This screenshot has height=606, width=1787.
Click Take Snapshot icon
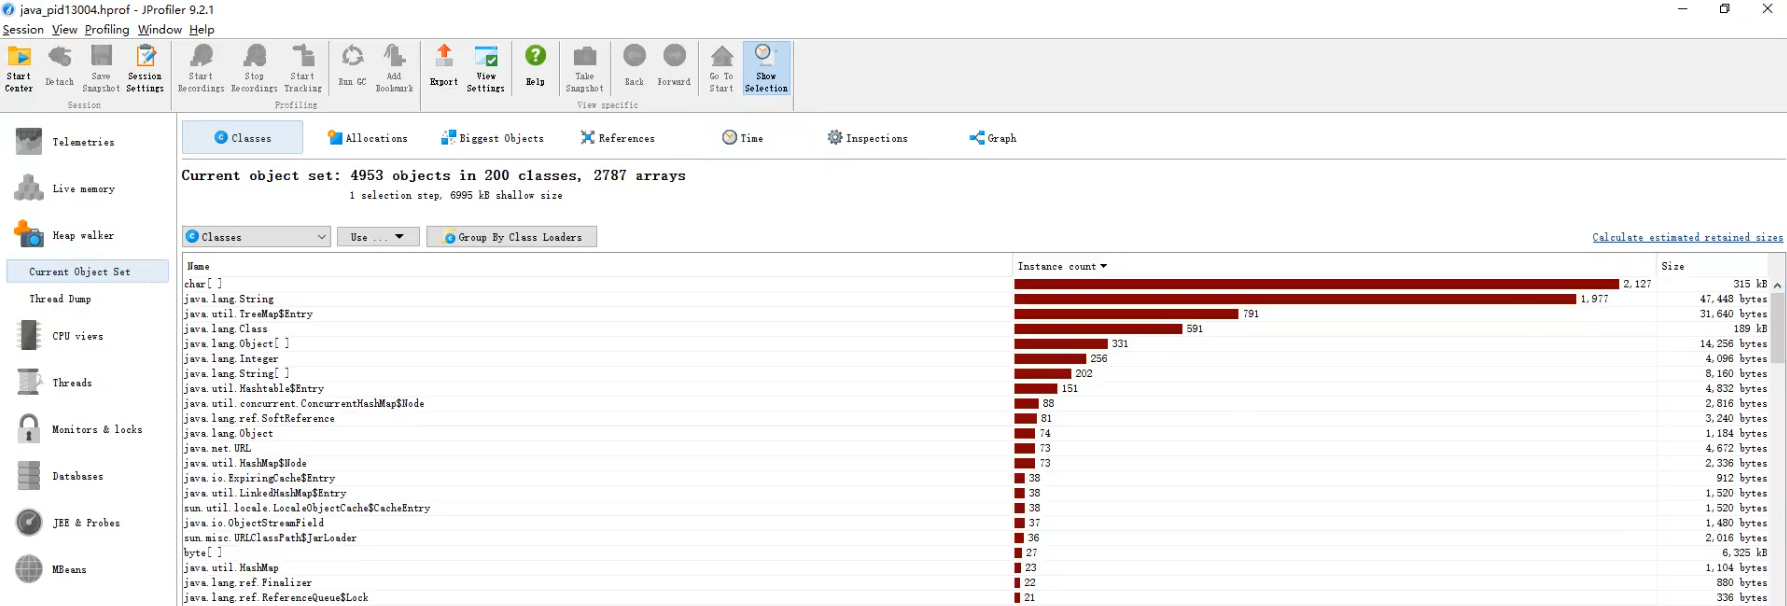point(585,68)
